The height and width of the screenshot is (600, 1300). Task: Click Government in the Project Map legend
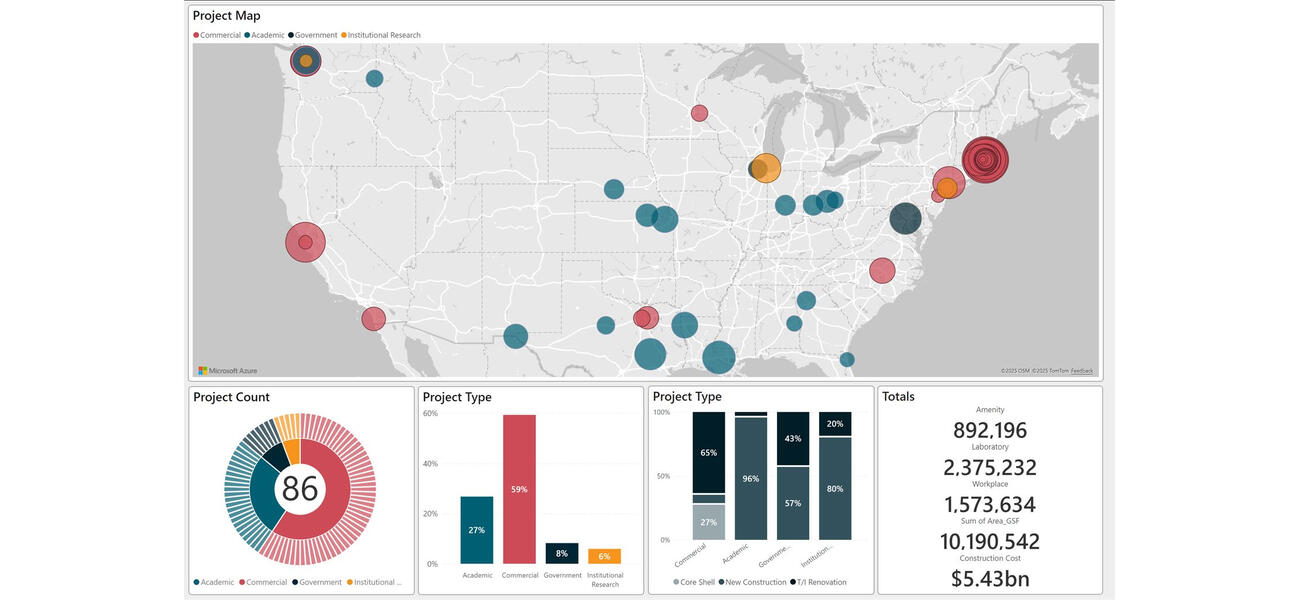(315, 35)
